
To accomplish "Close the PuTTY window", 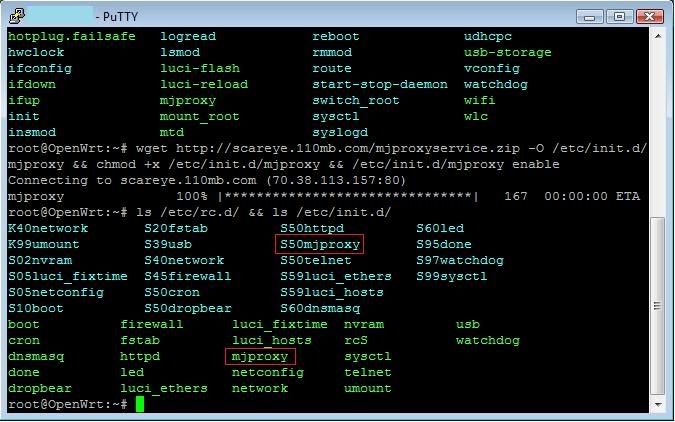I will click(649, 17).
